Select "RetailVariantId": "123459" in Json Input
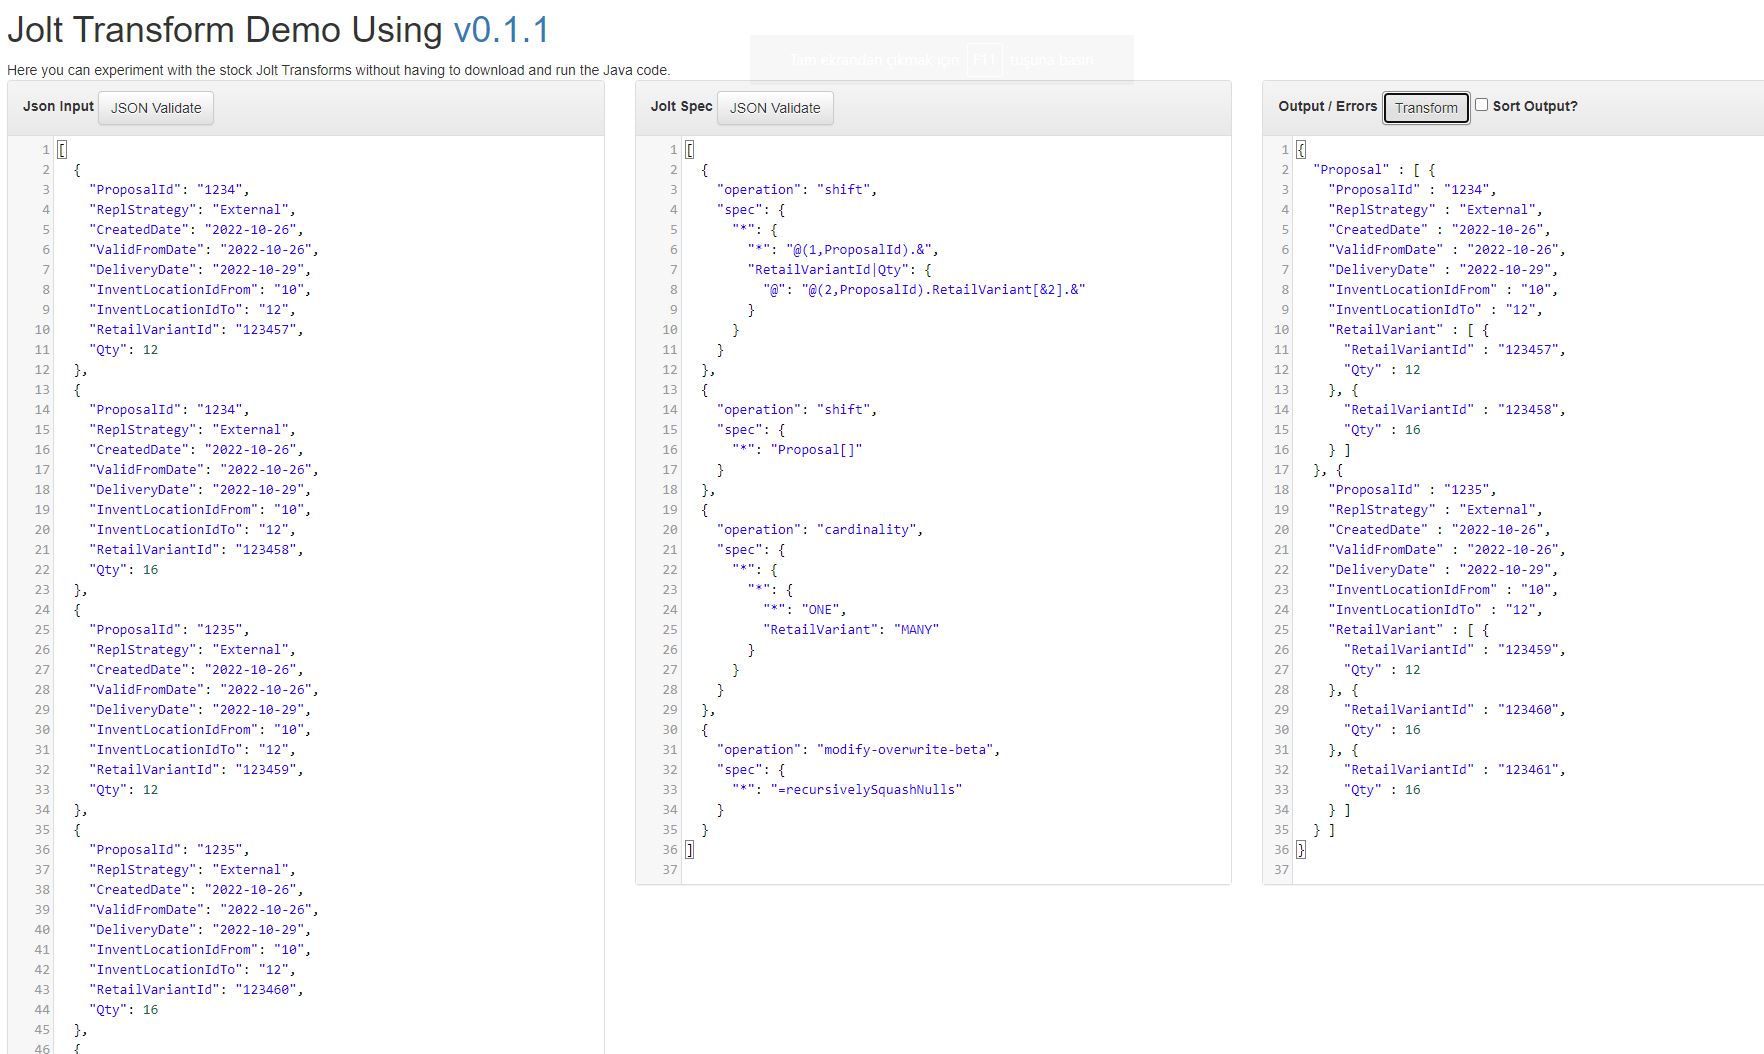 [x=195, y=770]
